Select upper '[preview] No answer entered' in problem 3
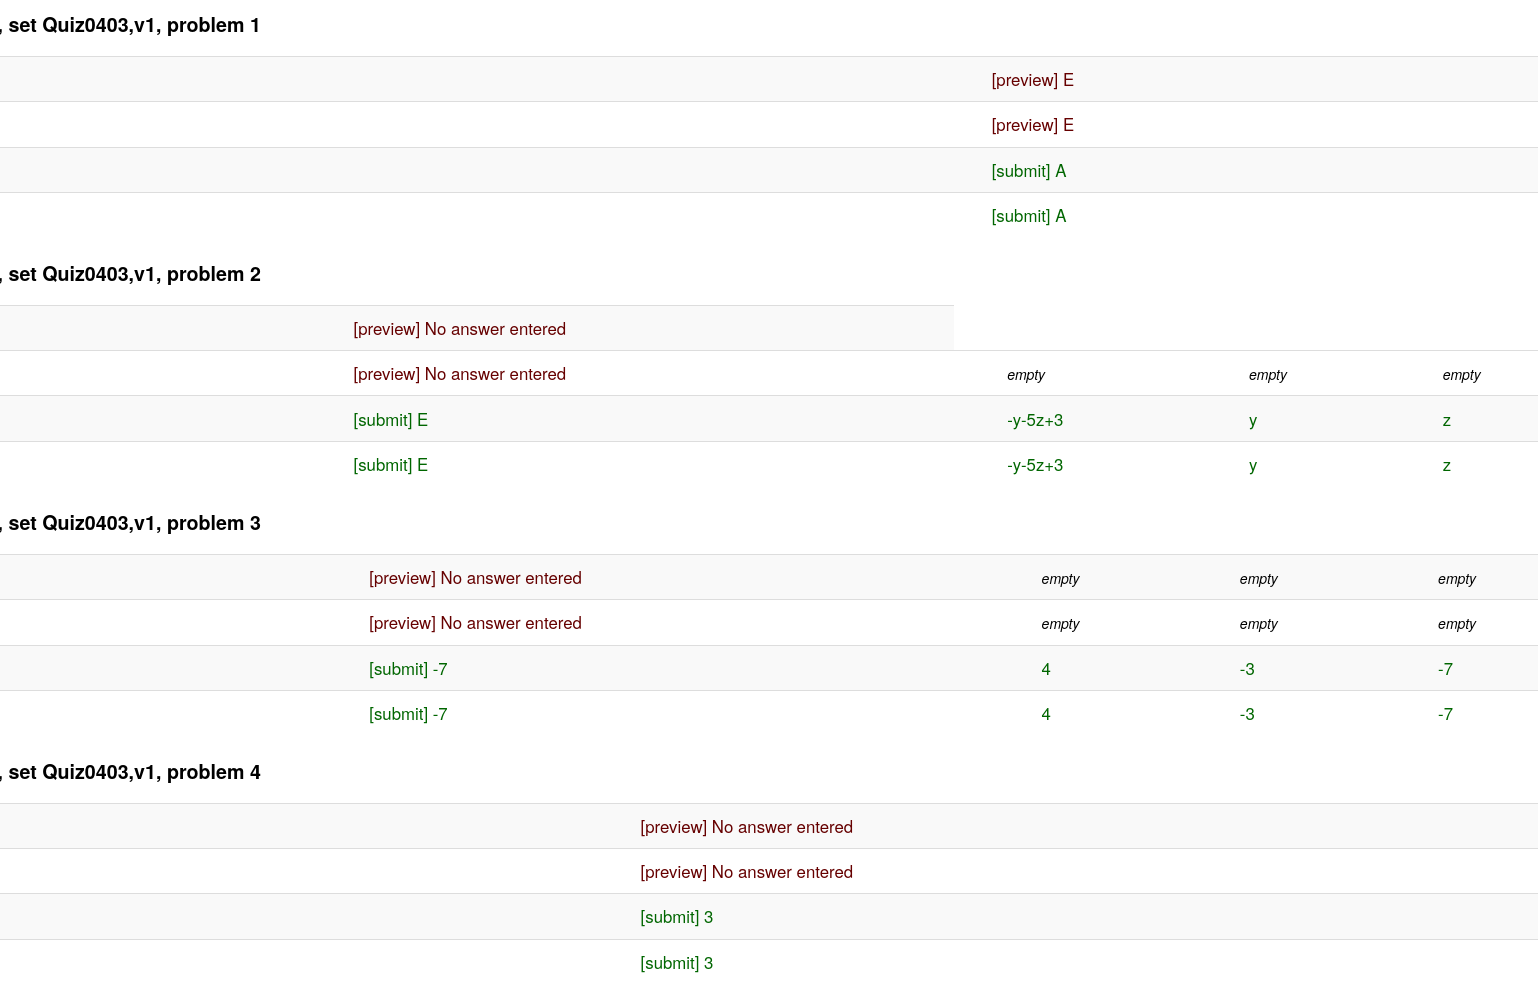Viewport: 1538px width, 986px height. [475, 578]
